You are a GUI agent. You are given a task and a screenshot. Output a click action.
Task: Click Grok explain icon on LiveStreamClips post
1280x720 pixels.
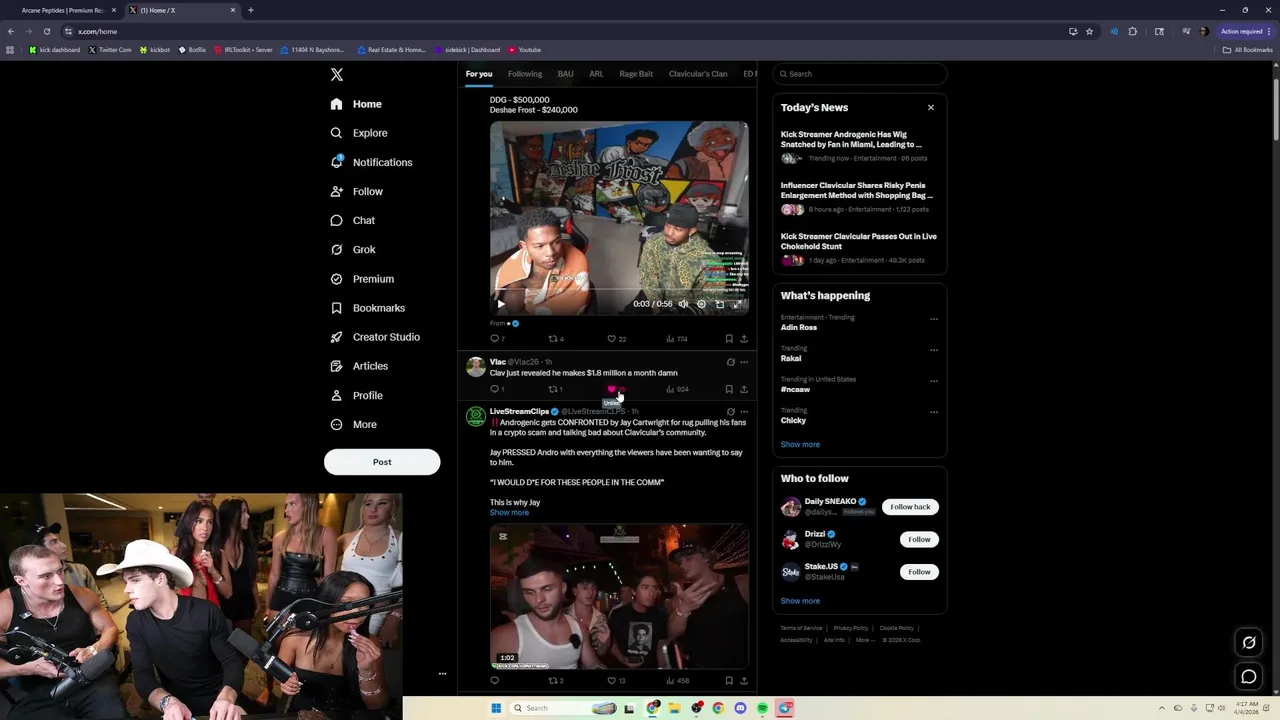[x=730, y=412]
